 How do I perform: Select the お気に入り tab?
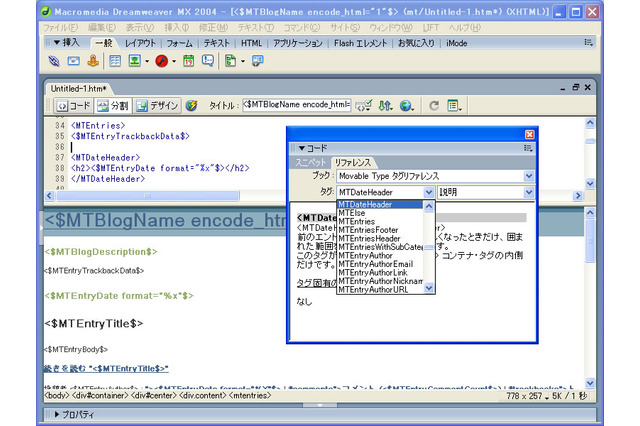(416, 43)
